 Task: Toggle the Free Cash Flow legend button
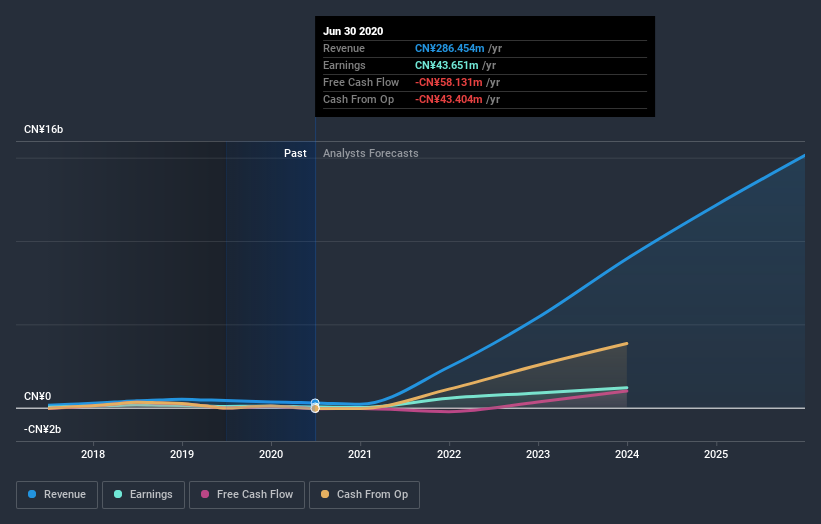pyautogui.click(x=247, y=495)
